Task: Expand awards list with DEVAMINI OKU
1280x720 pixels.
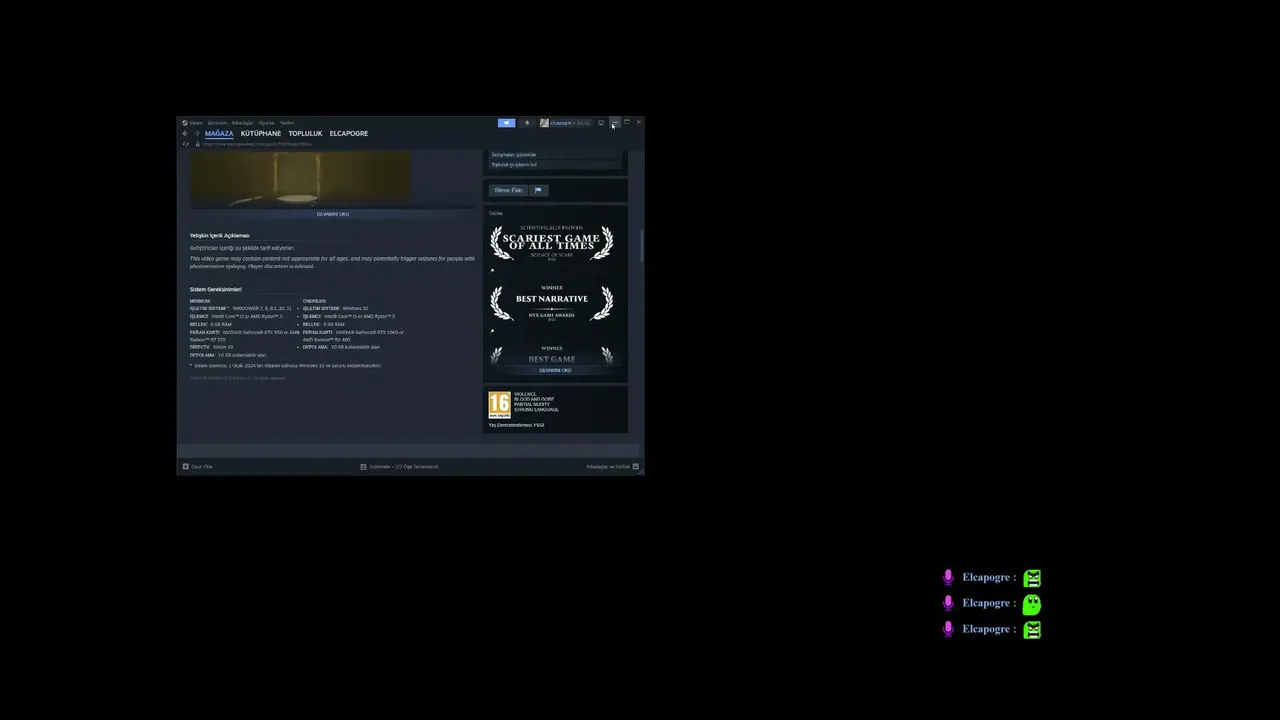Action: [555, 370]
